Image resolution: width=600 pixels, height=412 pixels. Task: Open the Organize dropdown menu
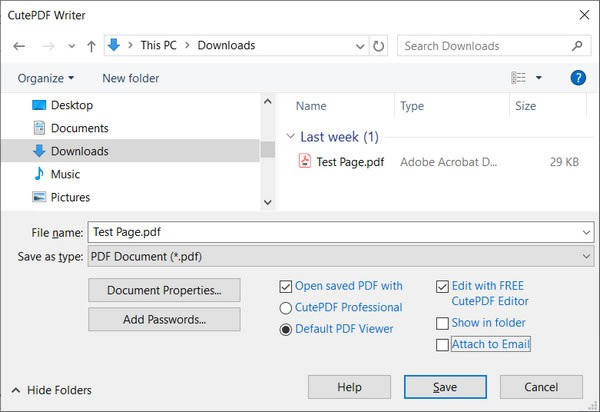pyautogui.click(x=45, y=78)
